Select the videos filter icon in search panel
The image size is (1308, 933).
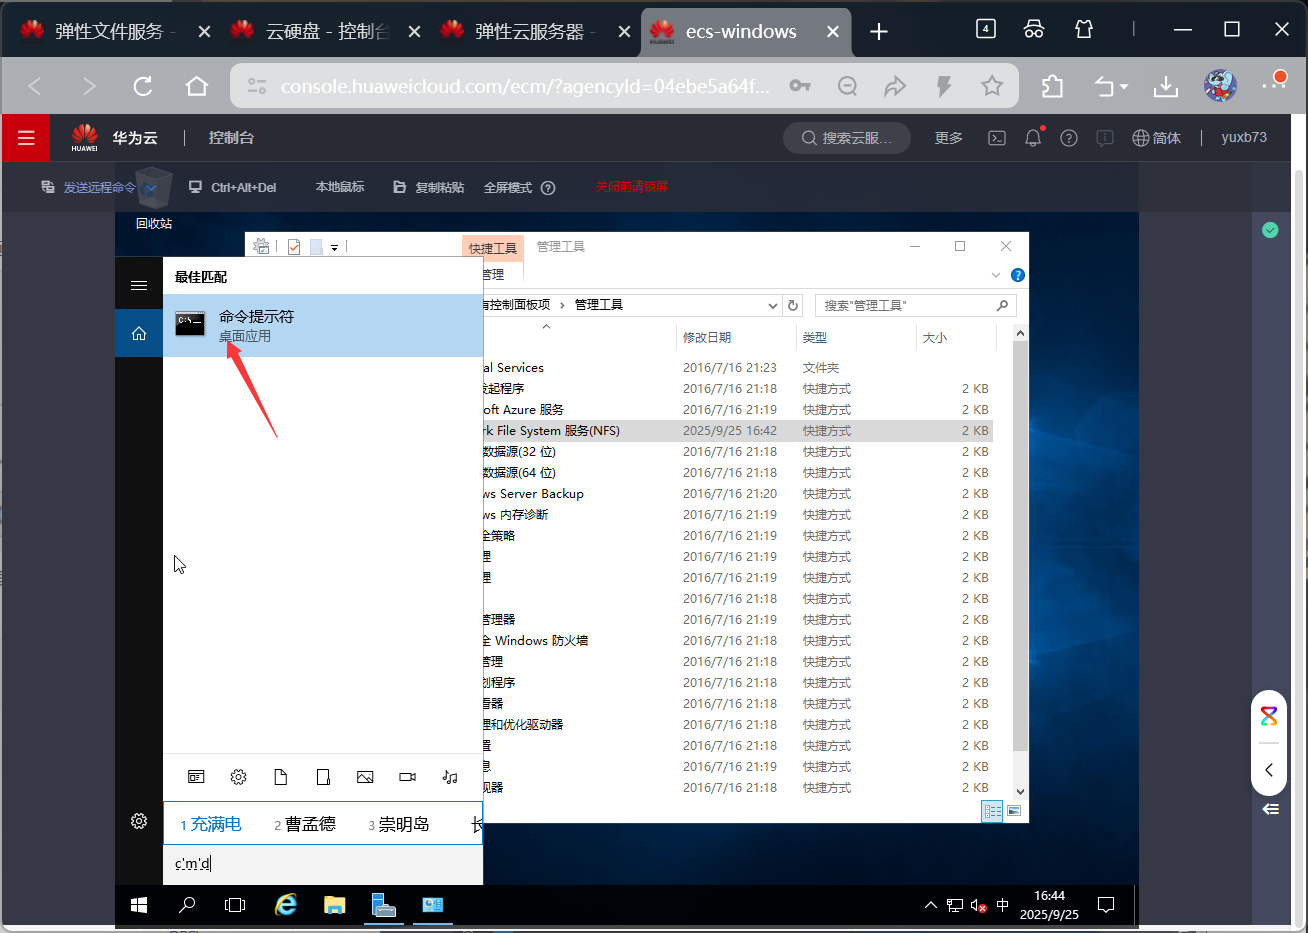(407, 777)
